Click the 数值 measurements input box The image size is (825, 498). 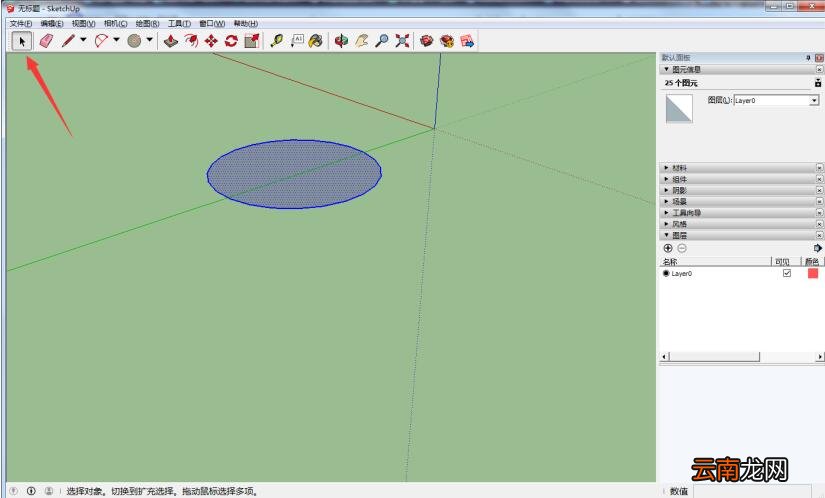click(x=751, y=491)
